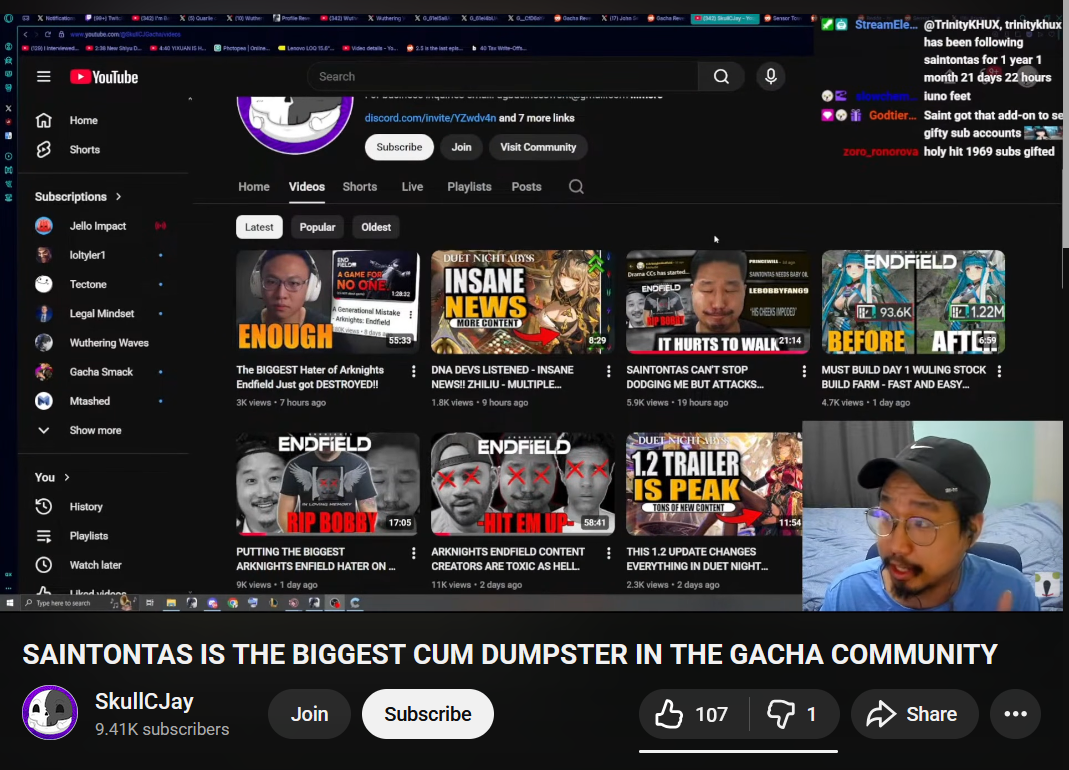The width and height of the screenshot is (1069, 770).
Task: Click Join next to Visit Community
Action: [462, 147]
